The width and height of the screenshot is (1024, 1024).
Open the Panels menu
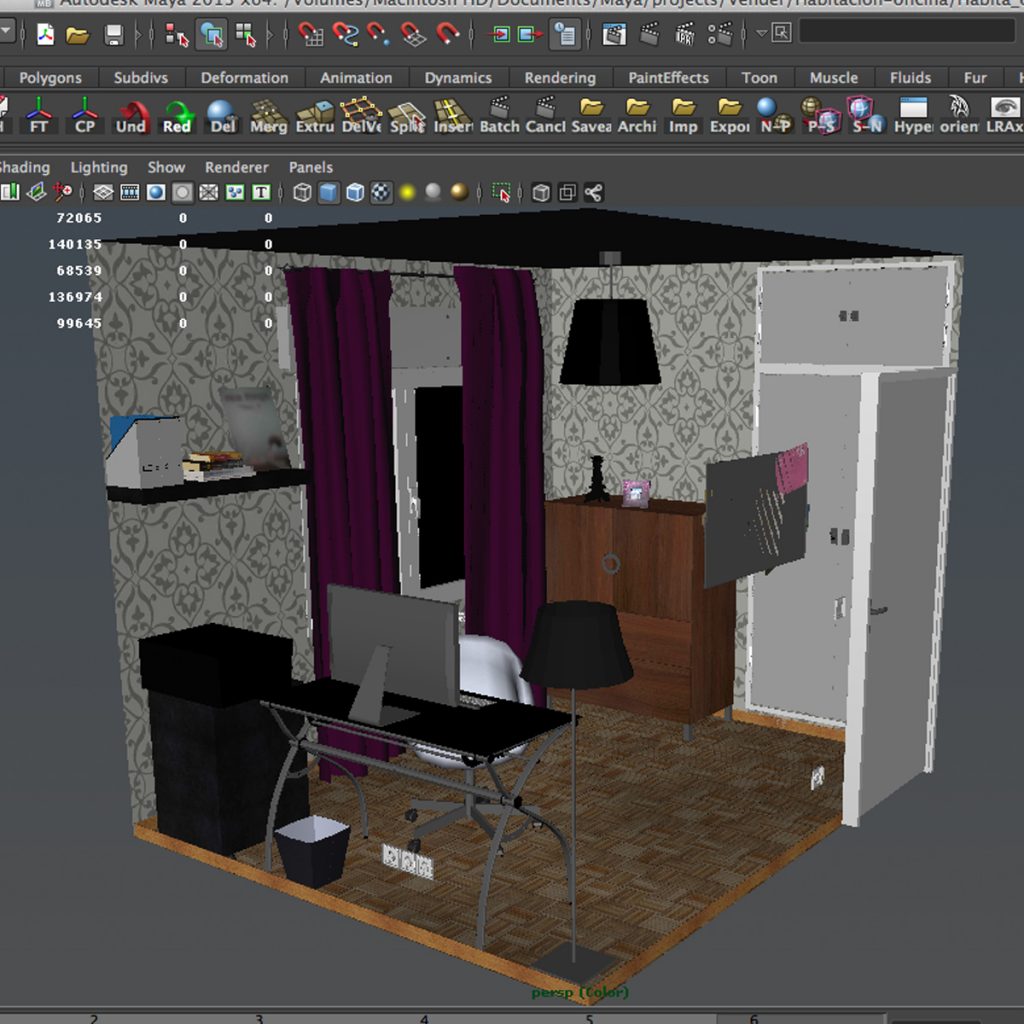310,167
